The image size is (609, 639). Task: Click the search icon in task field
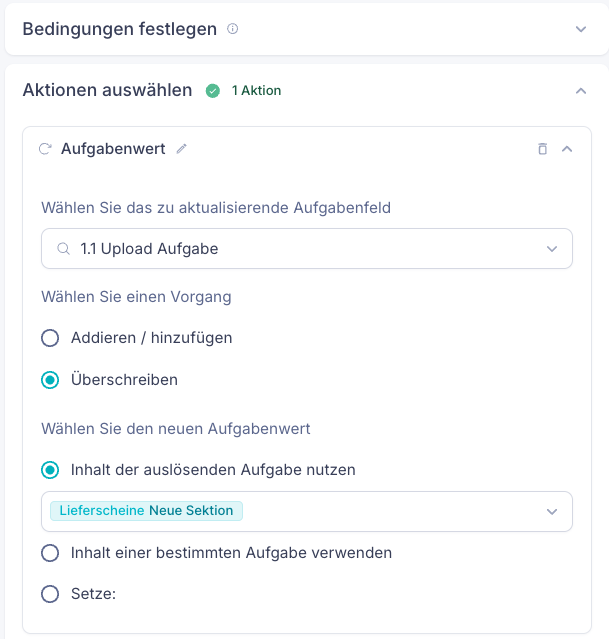[x=64, y=249]
